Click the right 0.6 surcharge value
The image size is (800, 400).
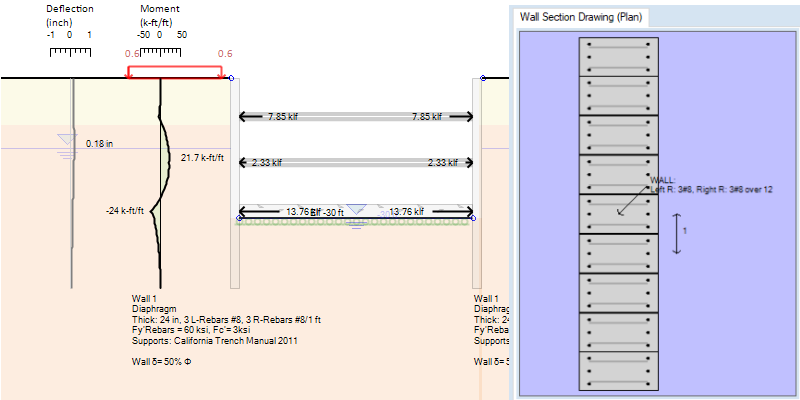click(x=225, y=54)
